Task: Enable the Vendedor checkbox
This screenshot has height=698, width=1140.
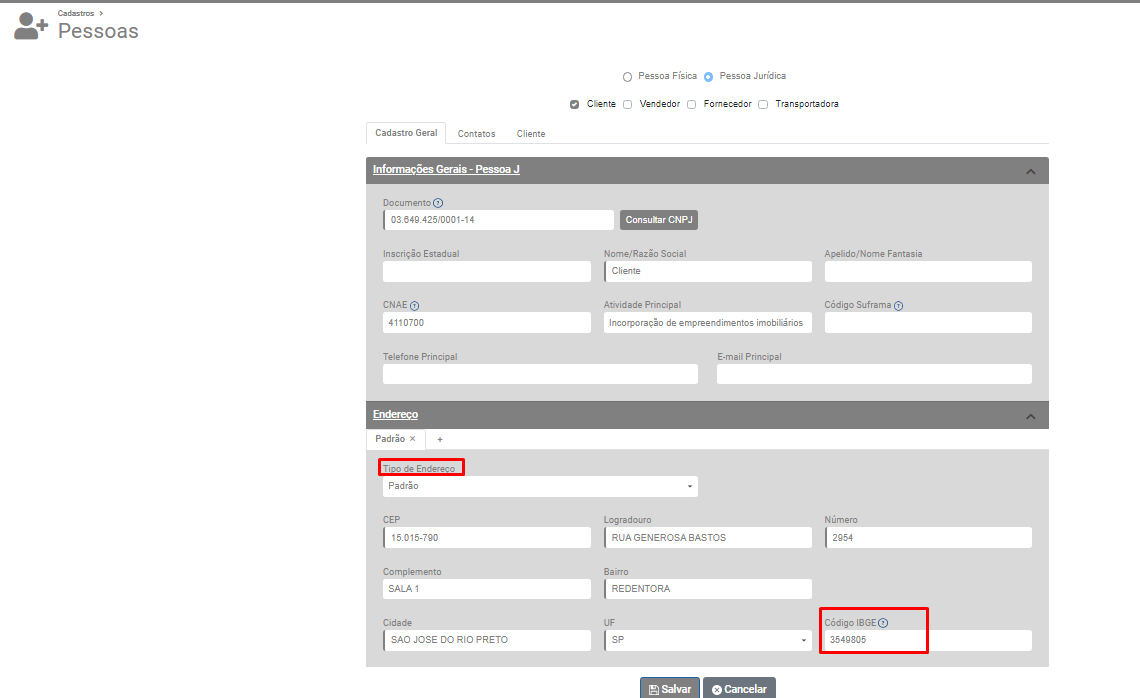Action: pyautogui.click(x=627, y=104)
